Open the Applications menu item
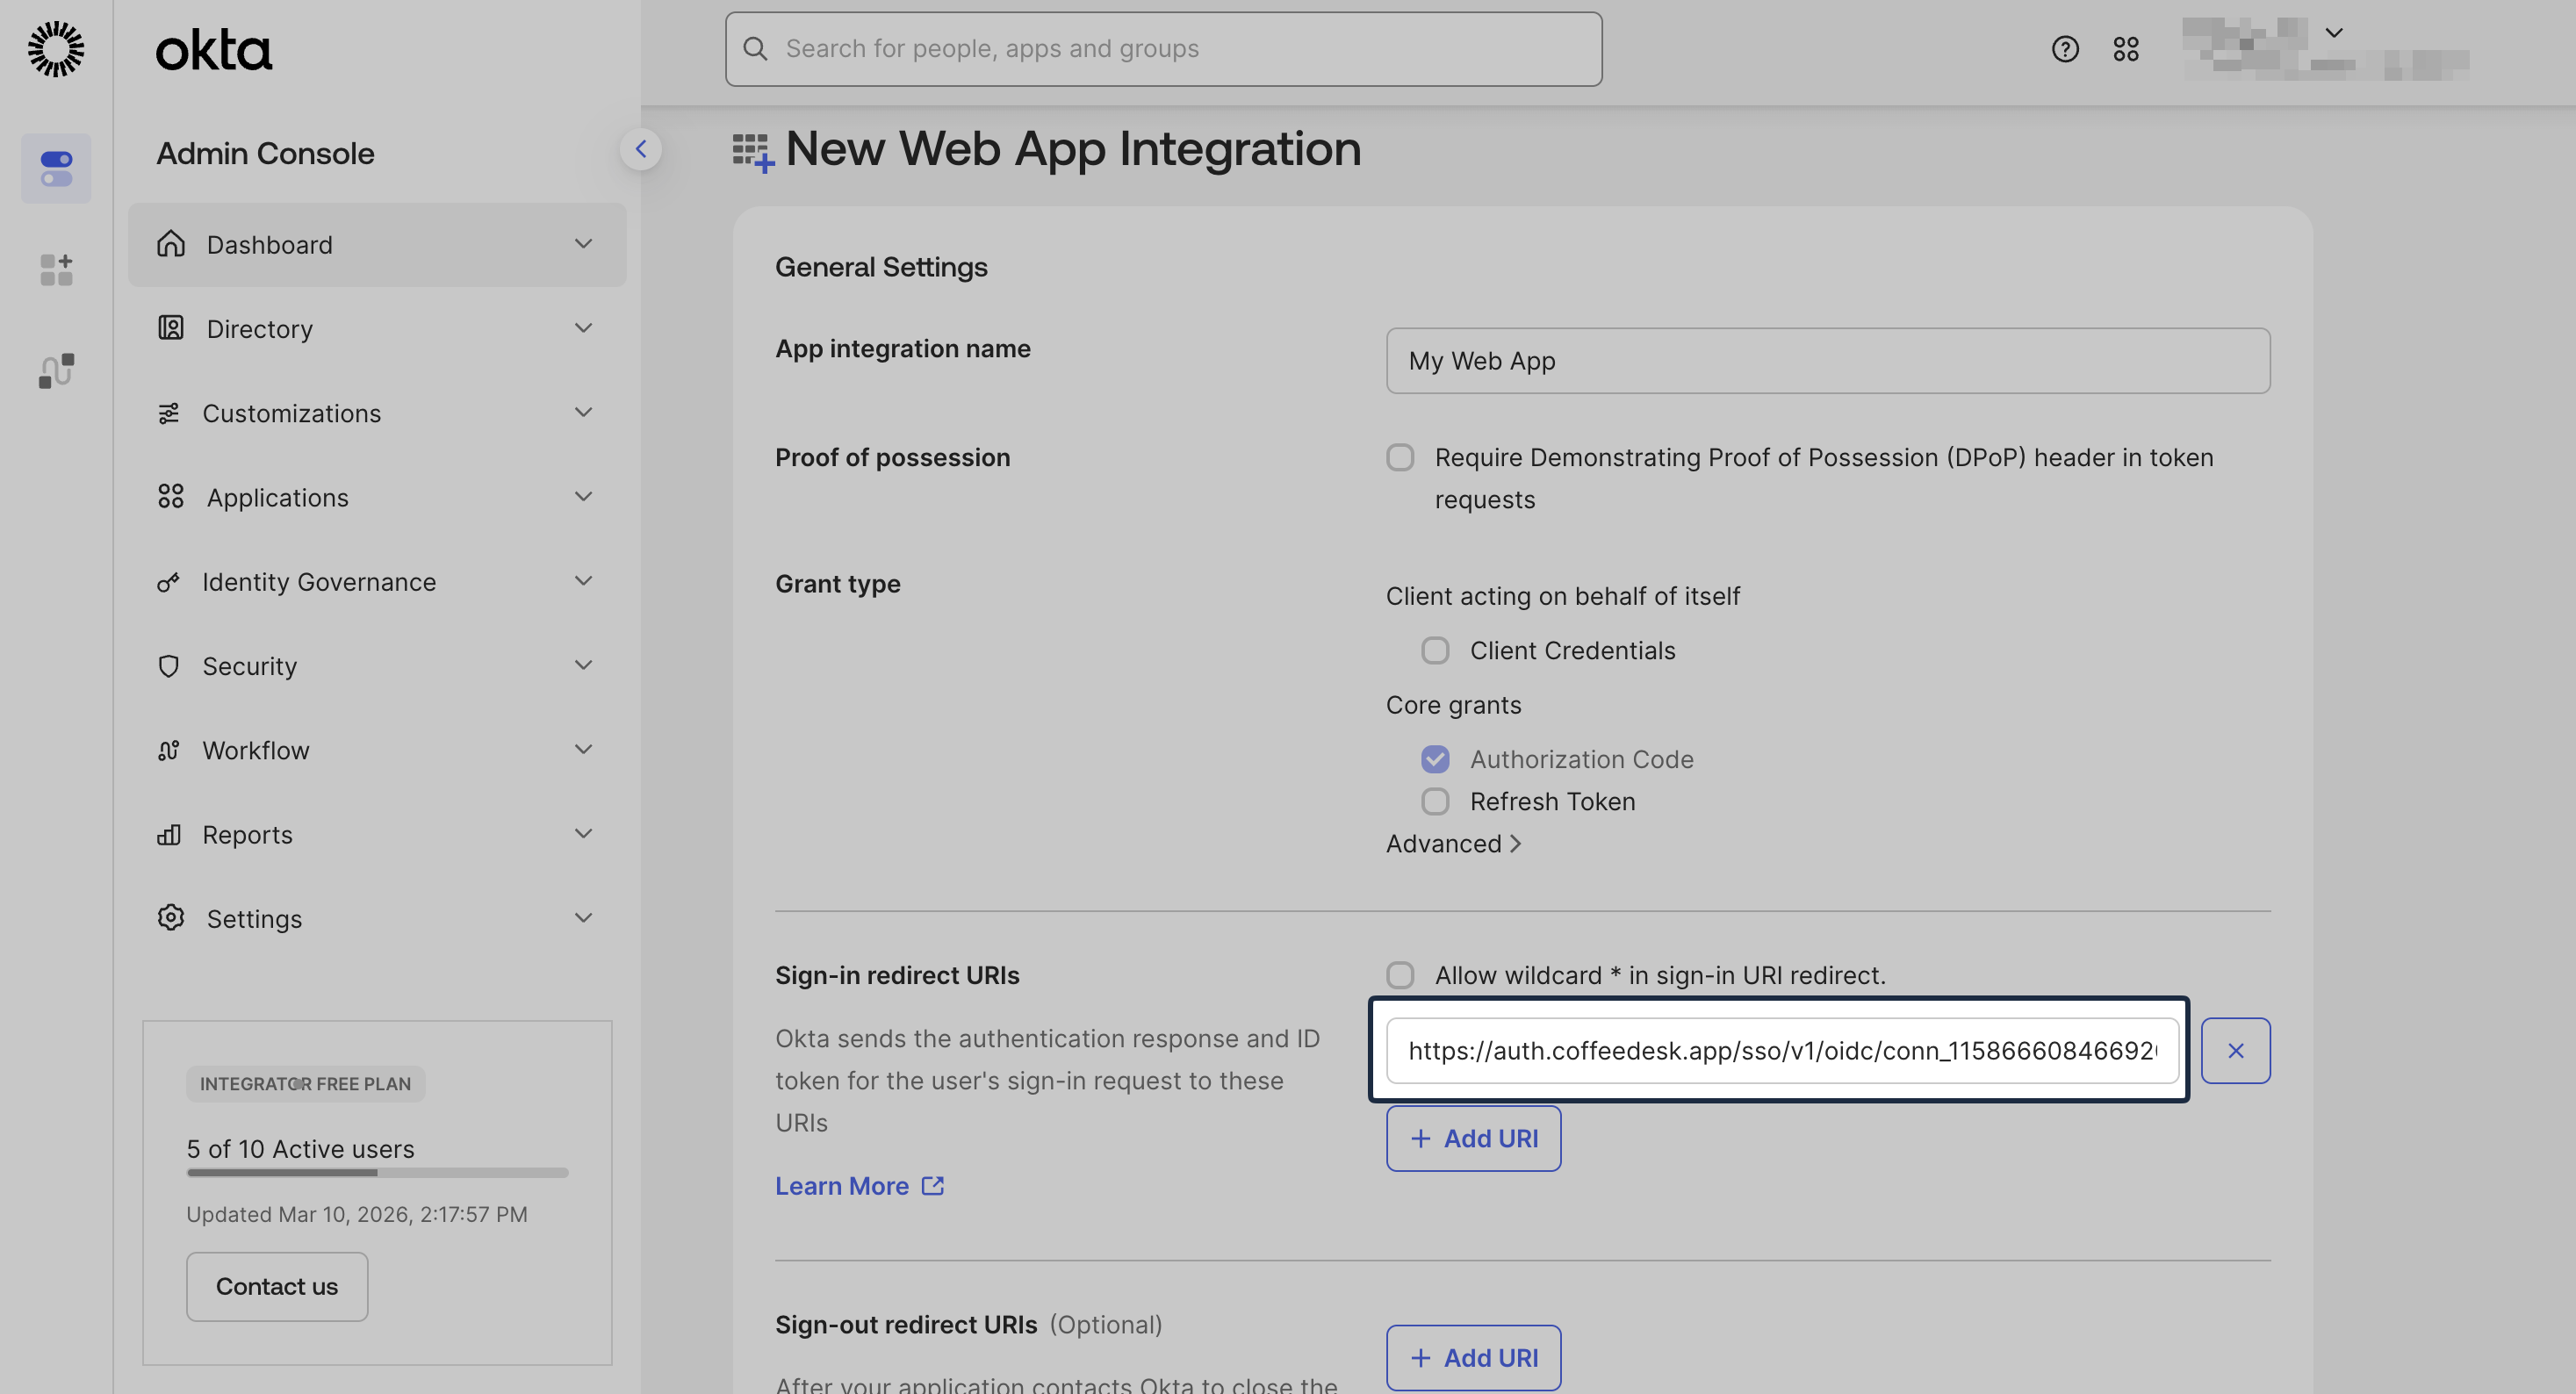The height and width of the screenshot is (1394, 2576). tap(277, 497)
